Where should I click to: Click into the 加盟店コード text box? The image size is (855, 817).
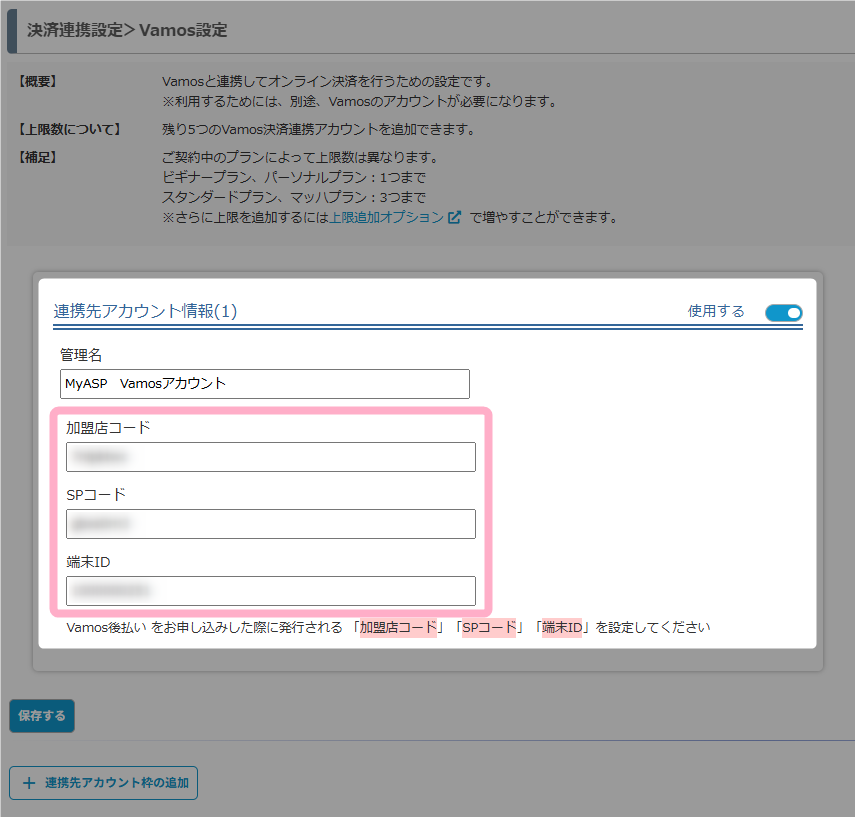[x=271, y=457]
